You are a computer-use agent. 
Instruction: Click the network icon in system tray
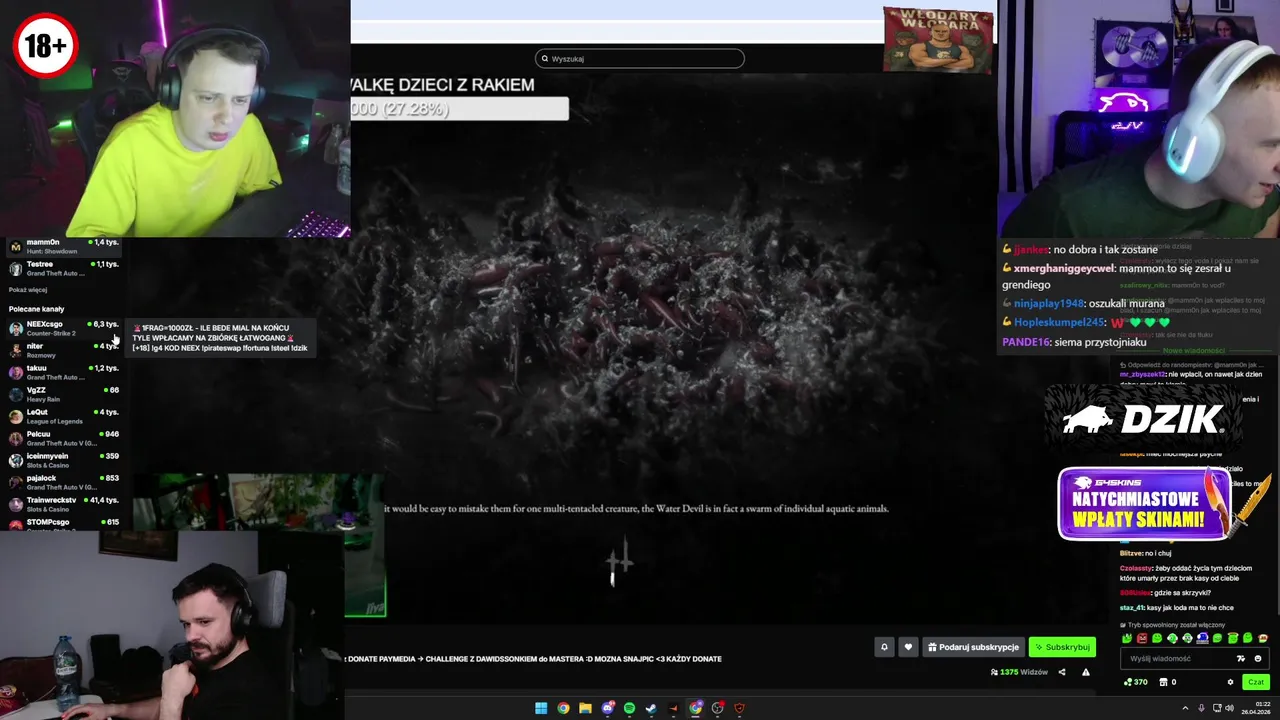point(1215,708)
